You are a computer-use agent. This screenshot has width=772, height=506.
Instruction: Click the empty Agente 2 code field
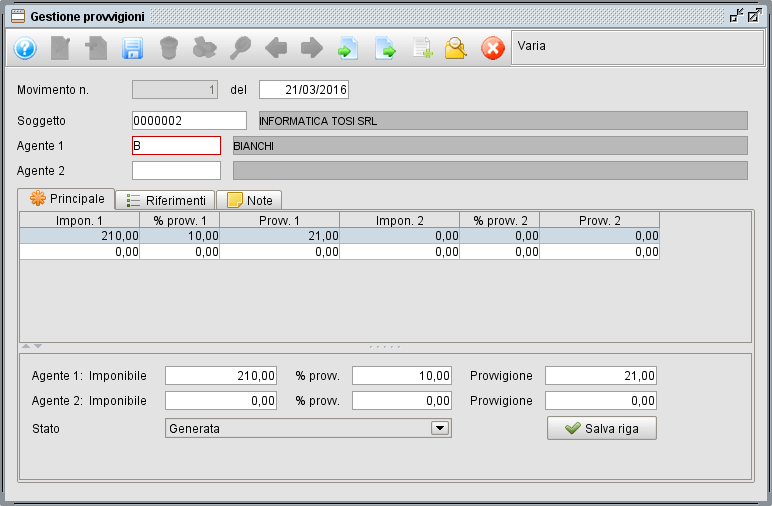(176, 171)
